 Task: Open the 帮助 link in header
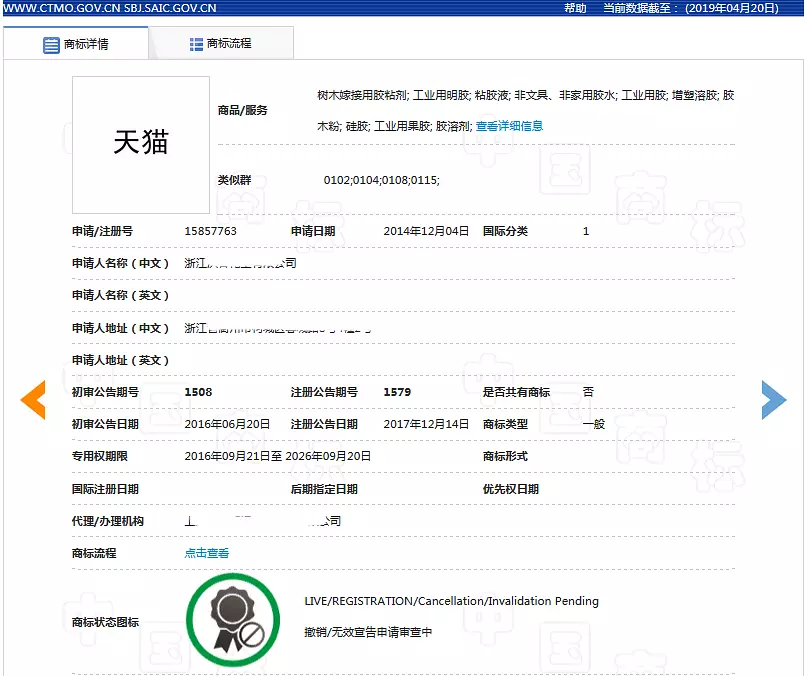pos(575,8)
